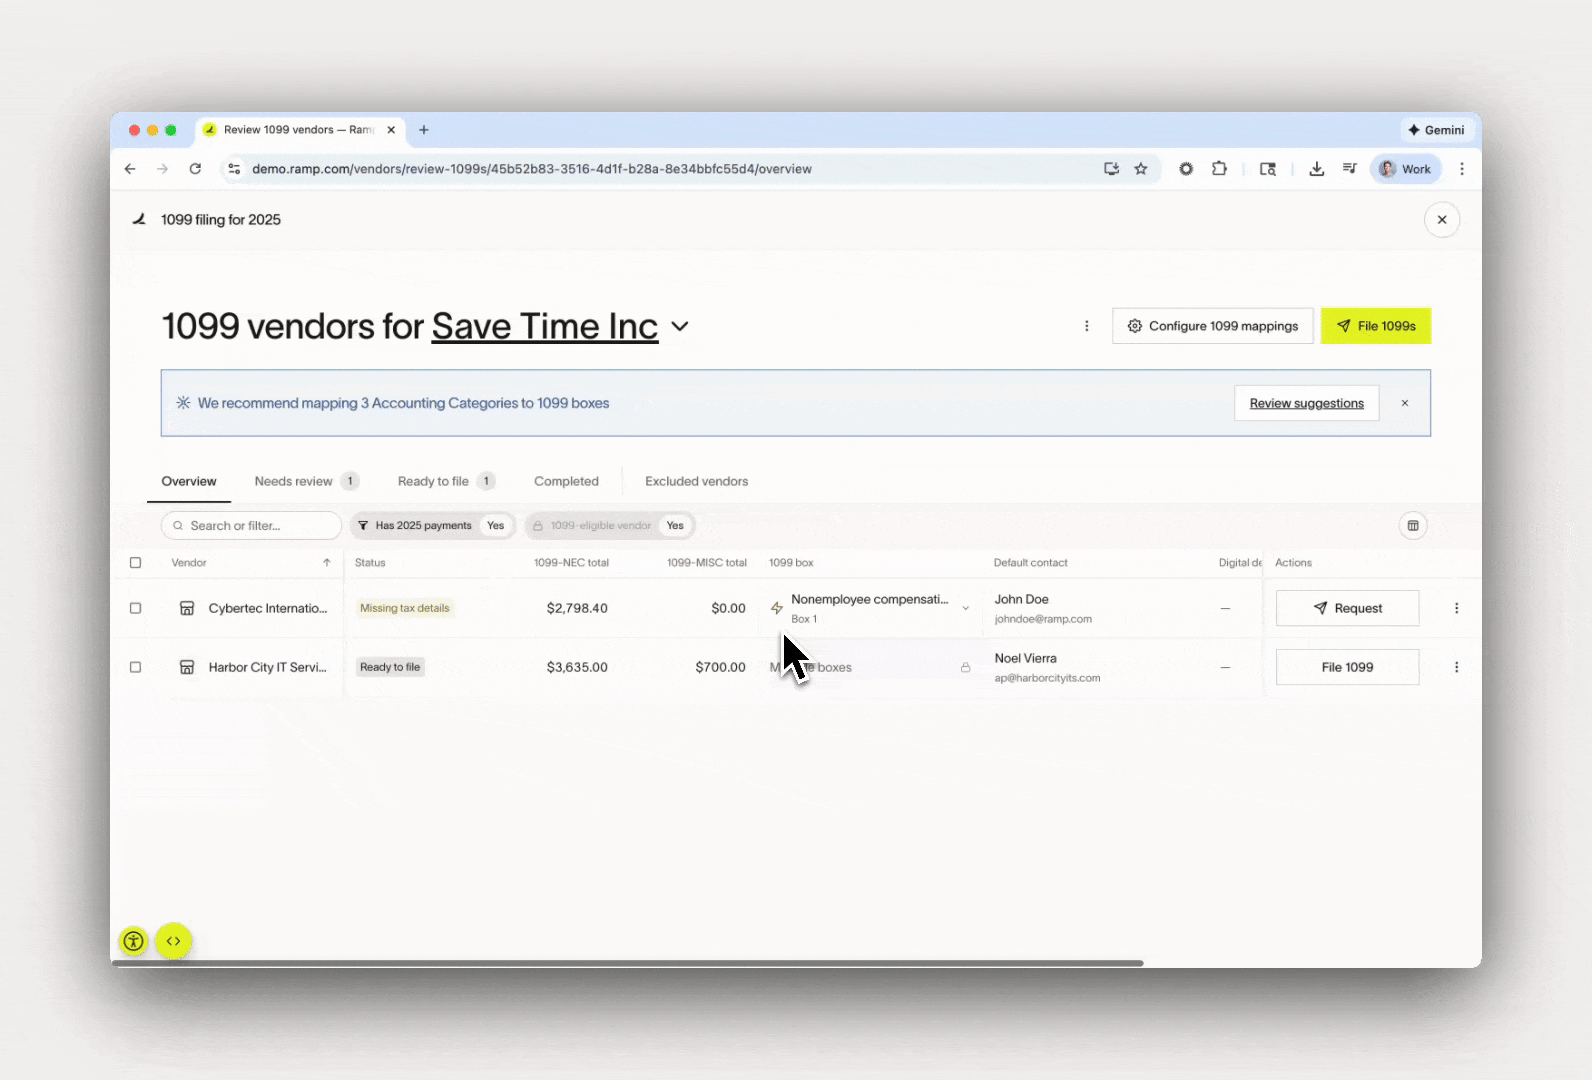Click the address bar URL
This screenshot has width=1592, height=1080.
pyautogui.click(x=531, y=169)
